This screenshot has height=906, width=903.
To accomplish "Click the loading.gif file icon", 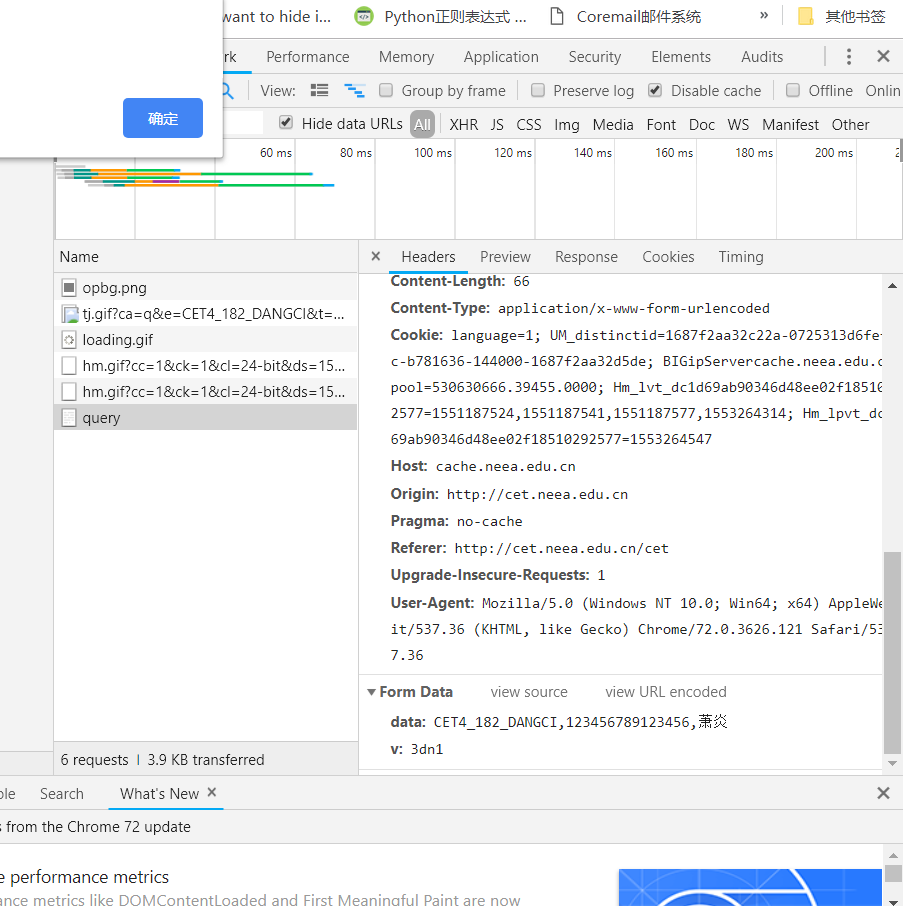I will click(69, 340).
